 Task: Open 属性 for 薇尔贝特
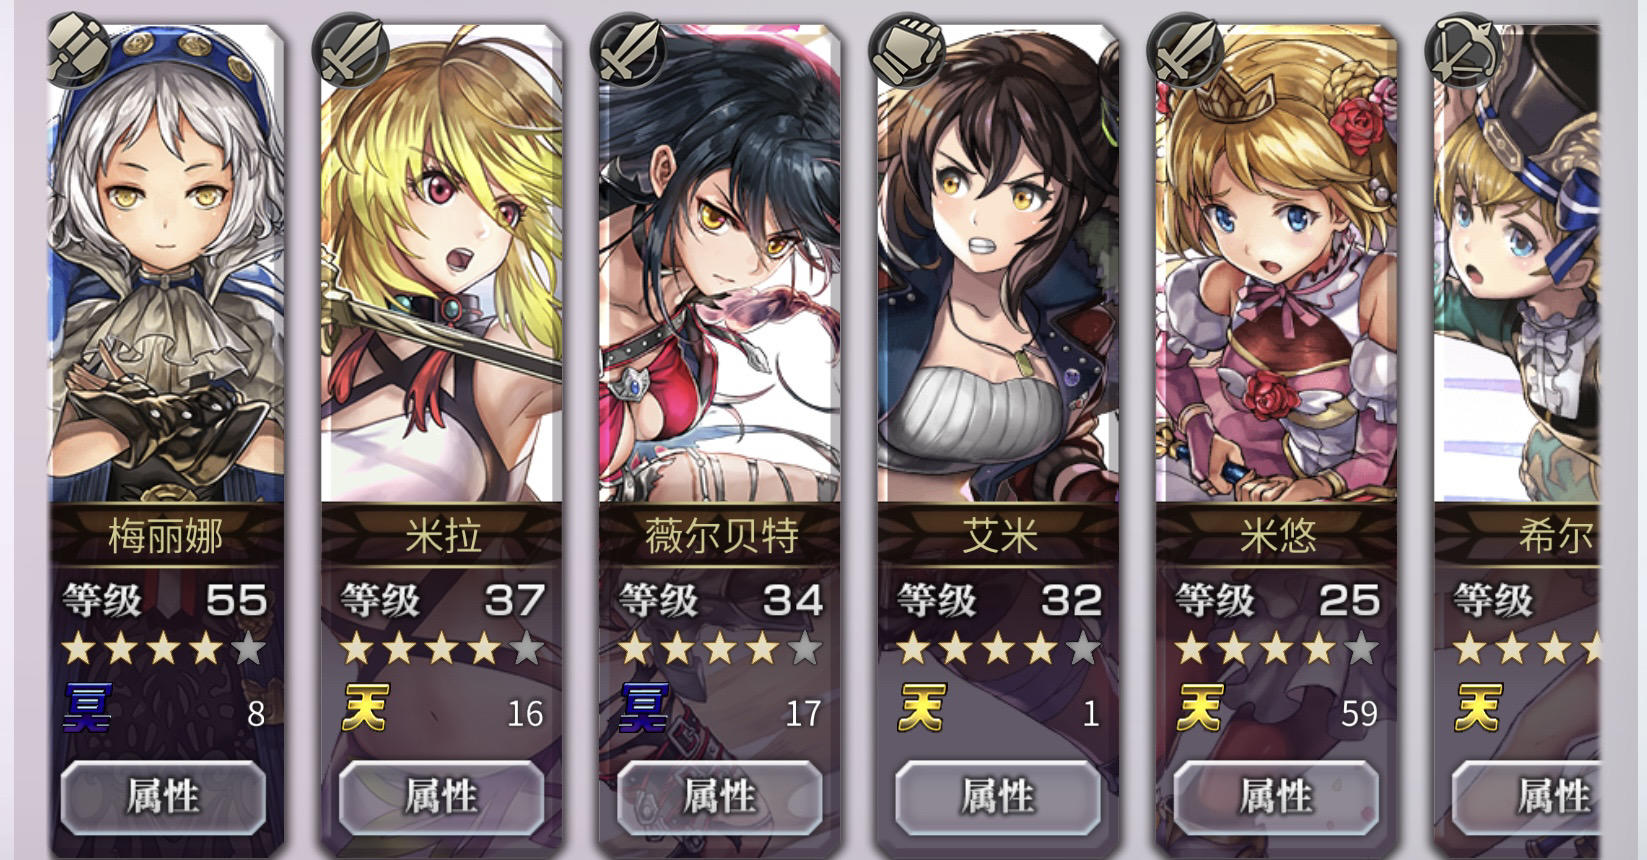[719, 797]
